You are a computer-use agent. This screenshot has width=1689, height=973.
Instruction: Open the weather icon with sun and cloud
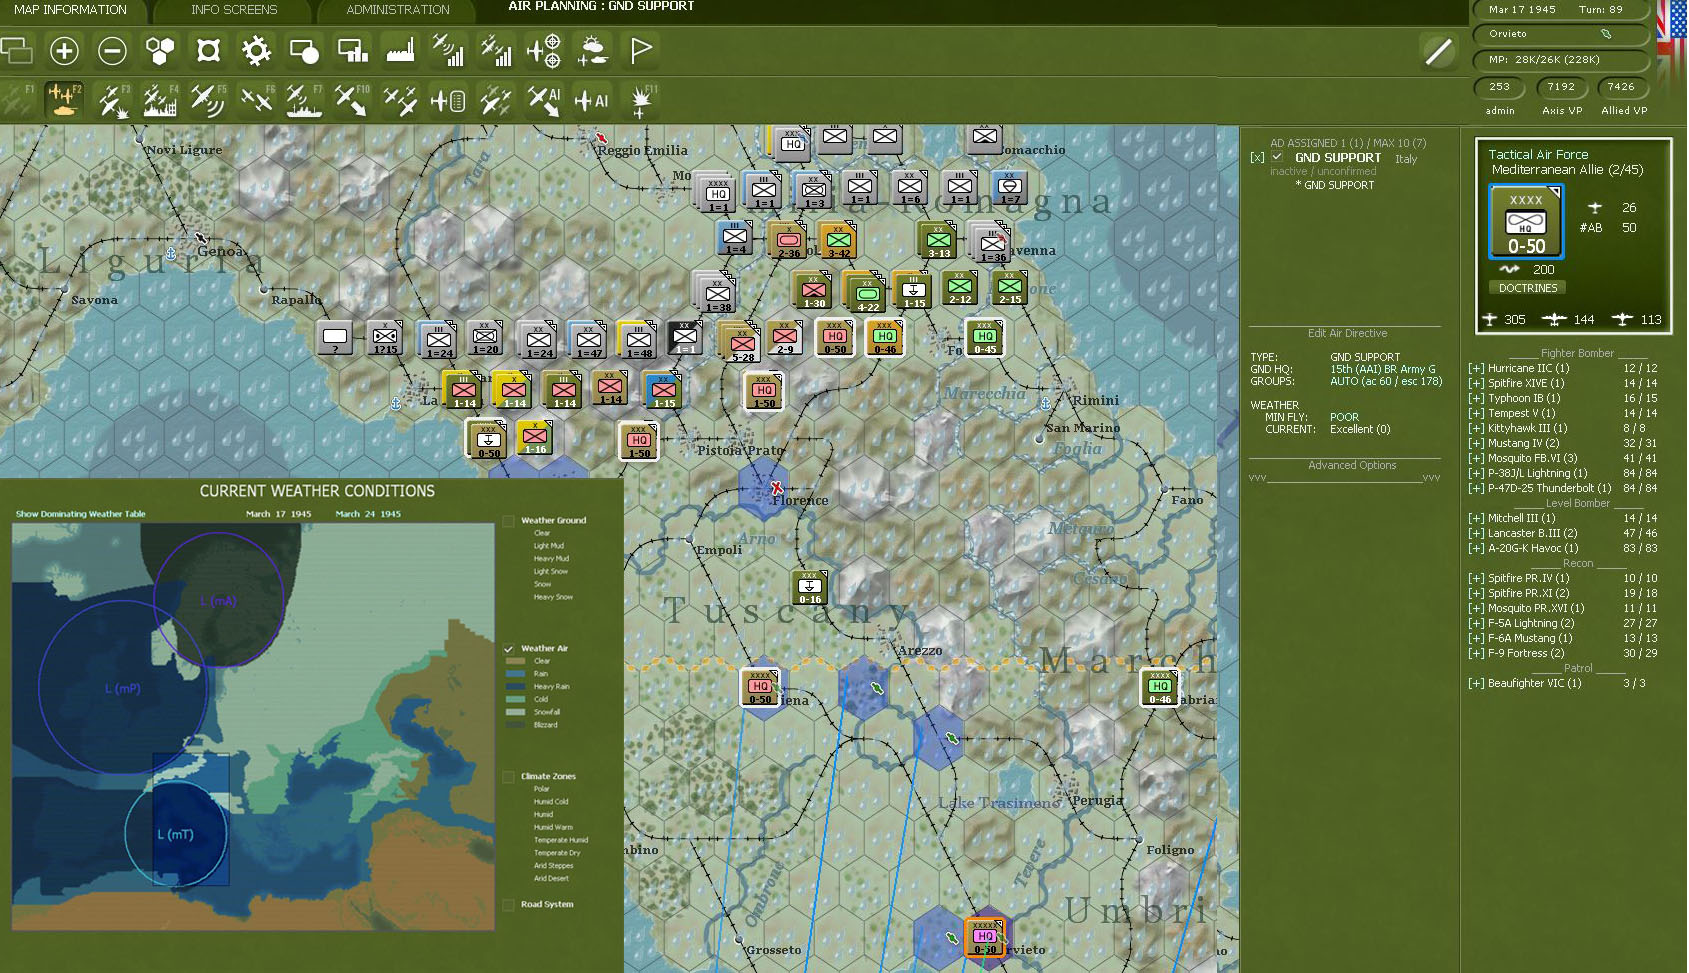pyautogui.click(x=592, y=50)
